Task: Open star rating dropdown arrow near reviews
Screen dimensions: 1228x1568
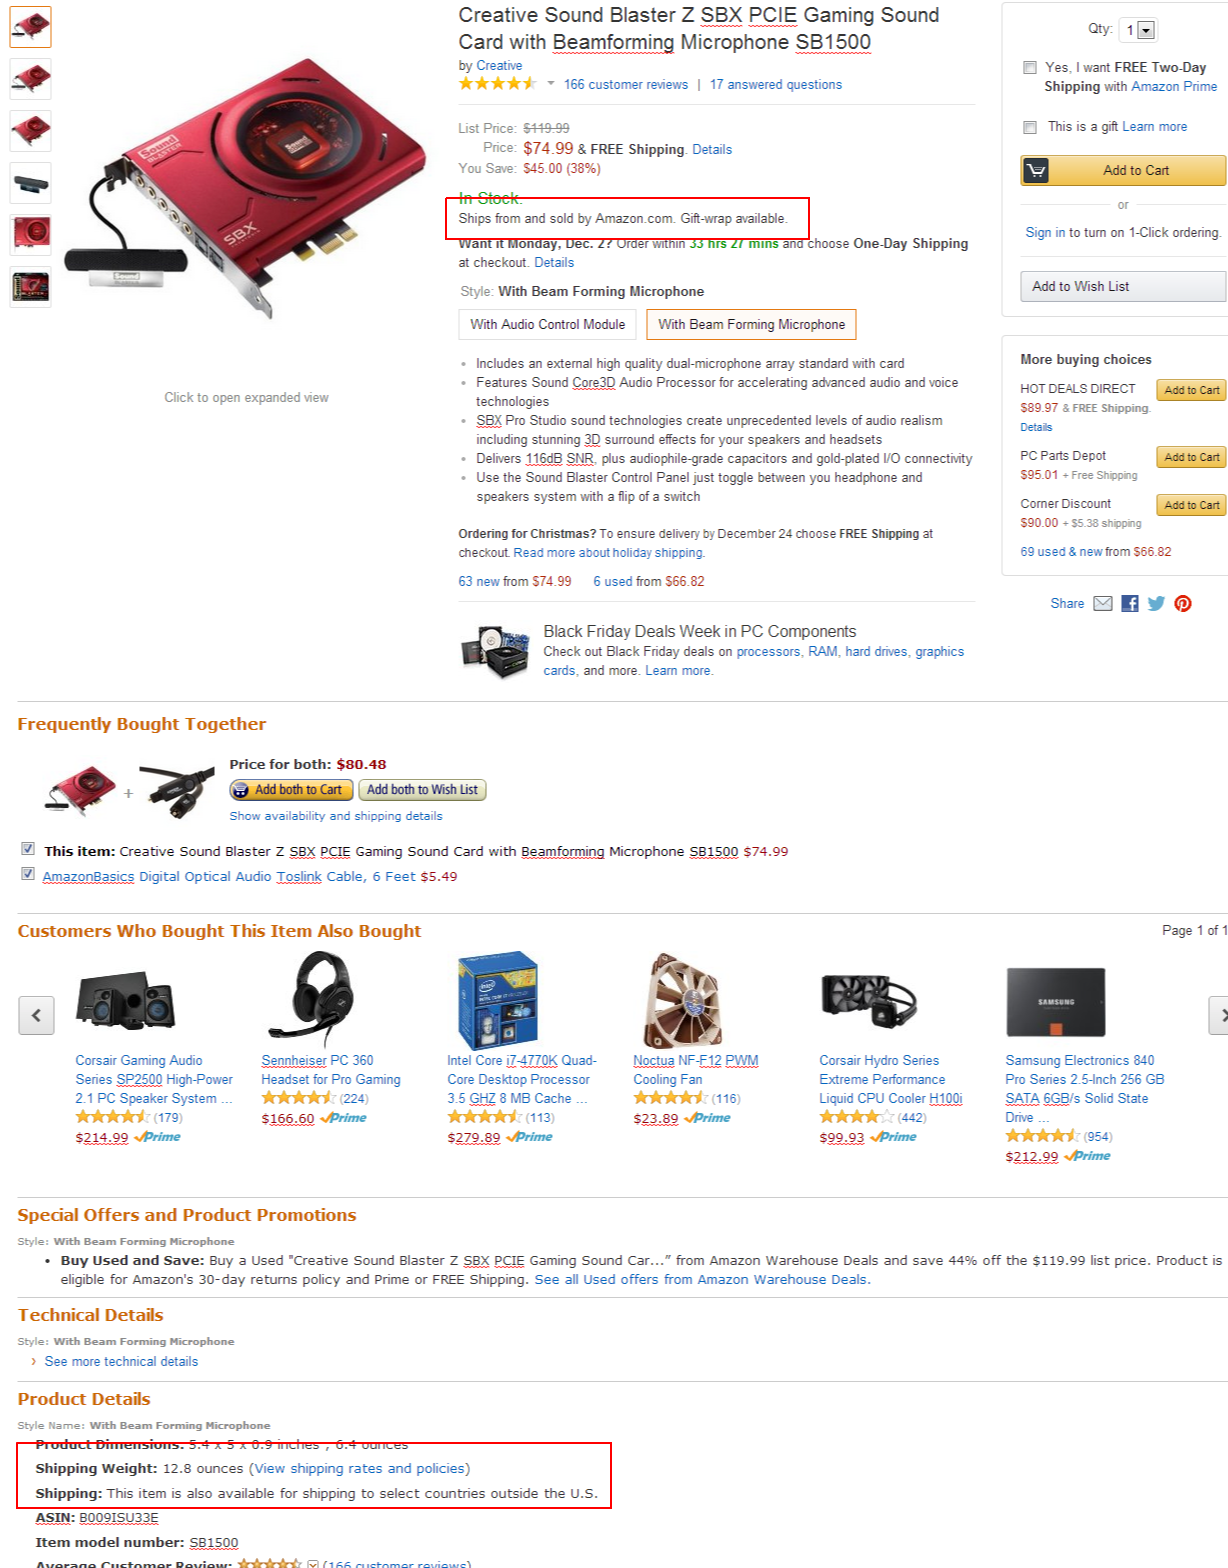Action: pos(550,84)
